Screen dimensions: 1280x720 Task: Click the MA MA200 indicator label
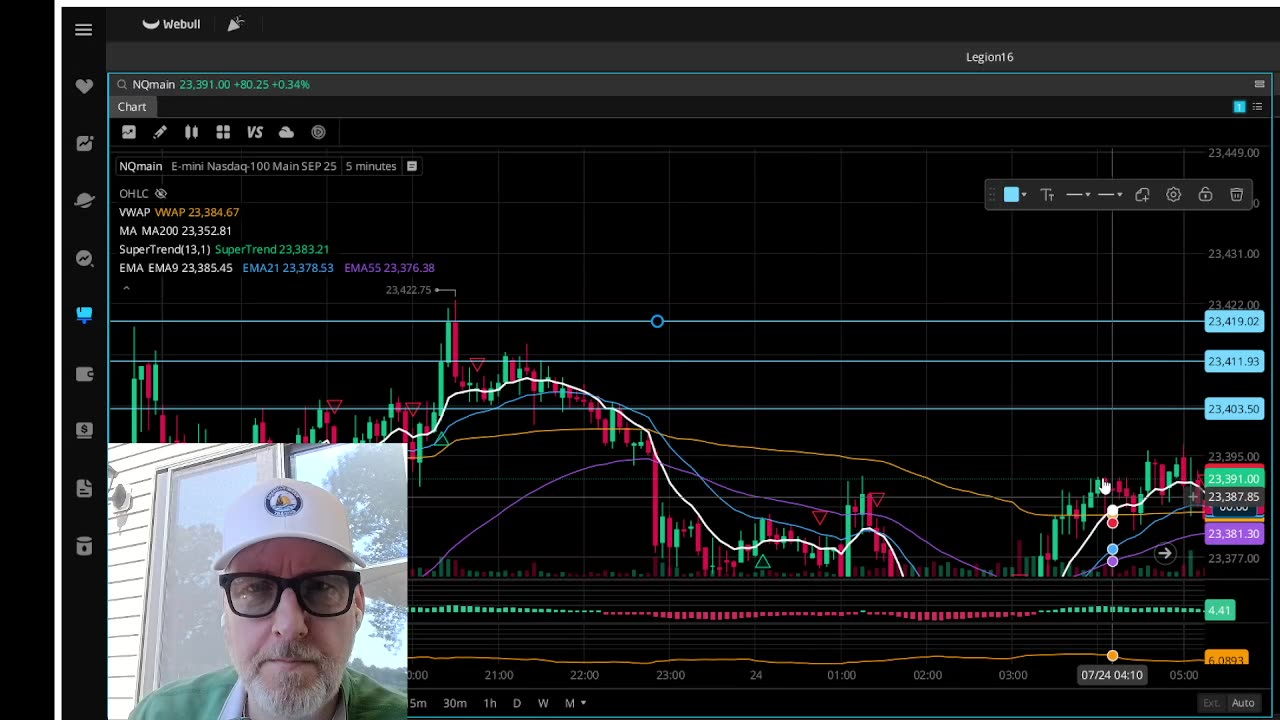pos(175,231)
